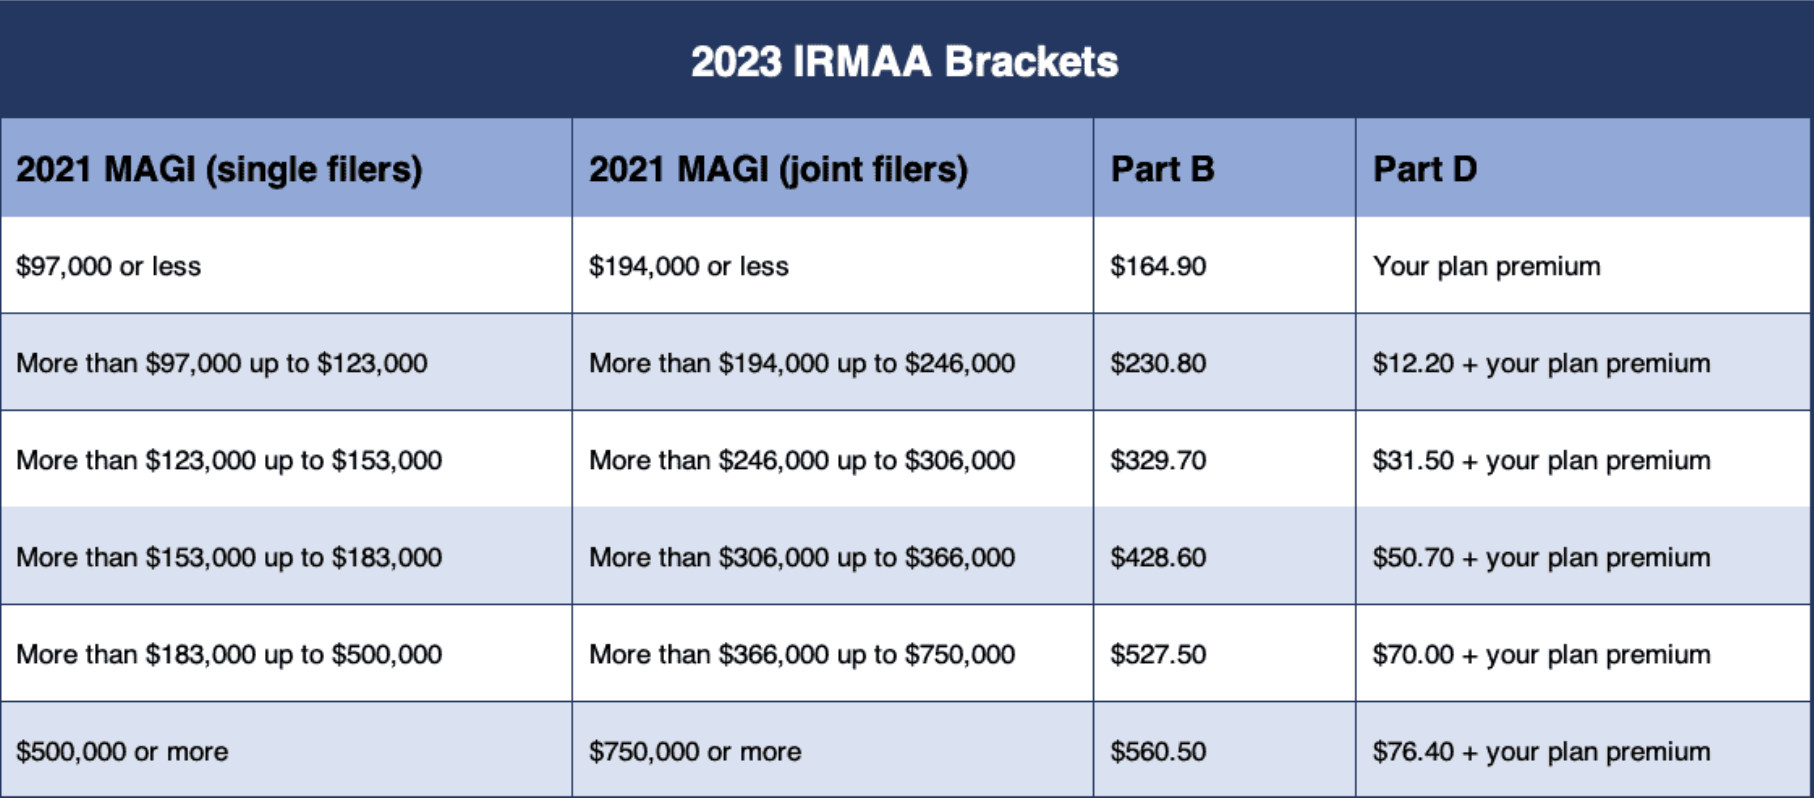
Task: Click the $527.50 Part B value
Action: [x=1158, y=654]
